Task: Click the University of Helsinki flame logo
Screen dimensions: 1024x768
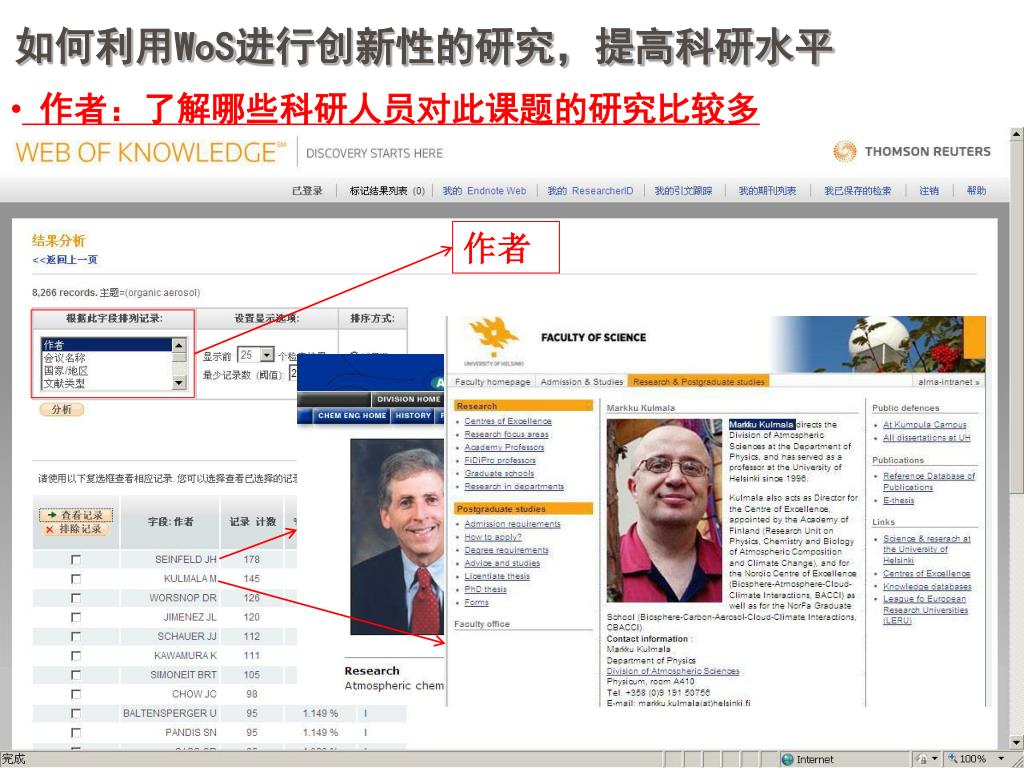Action: pyautogui.click(x=494, y=337)
